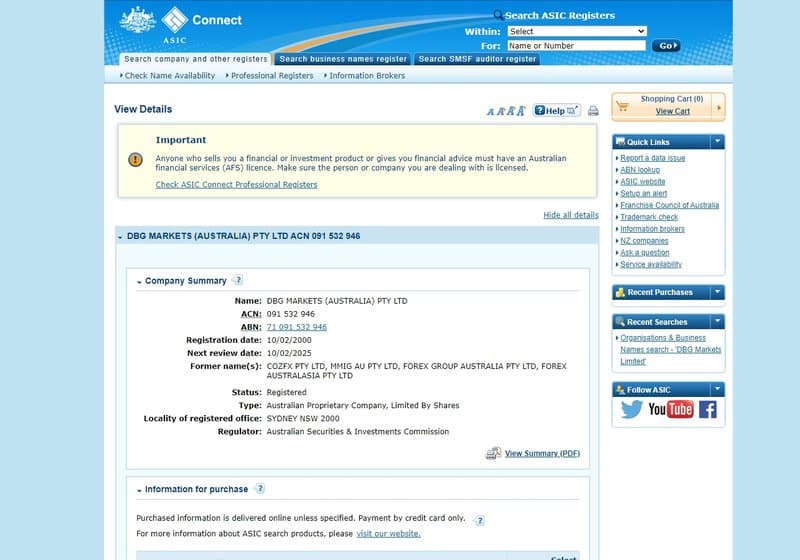Click the Shopping Cart arrow on right

(718, 107)
